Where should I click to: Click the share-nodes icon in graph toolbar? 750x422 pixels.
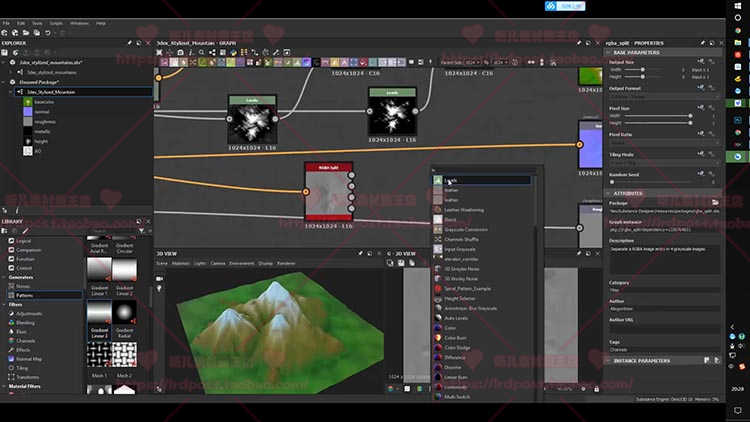[x=212, y=53]
